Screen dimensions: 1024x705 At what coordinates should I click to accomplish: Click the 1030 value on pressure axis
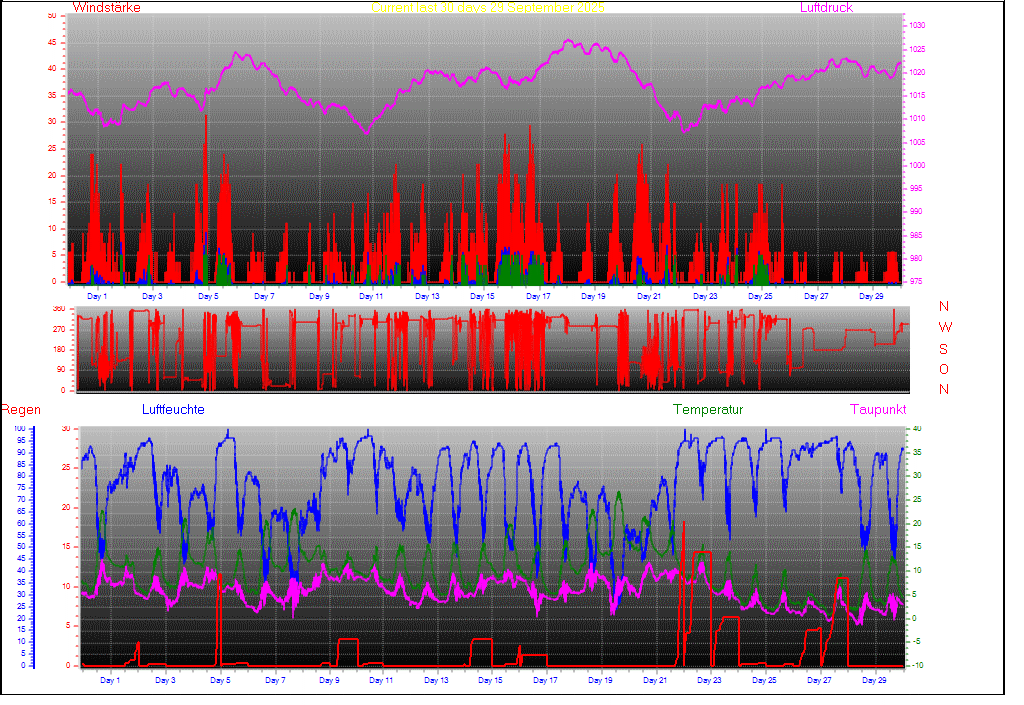[x=917, y=25]
